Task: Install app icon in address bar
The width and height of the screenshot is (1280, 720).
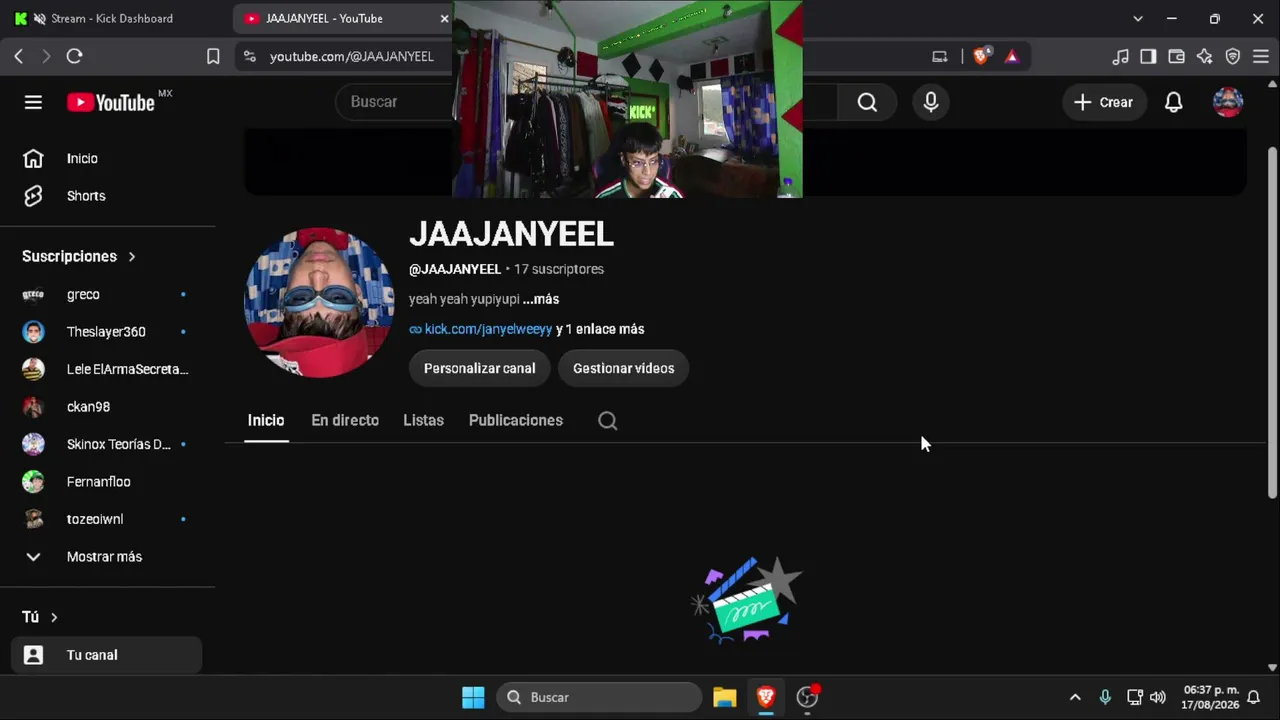Action: pos(939,57)
